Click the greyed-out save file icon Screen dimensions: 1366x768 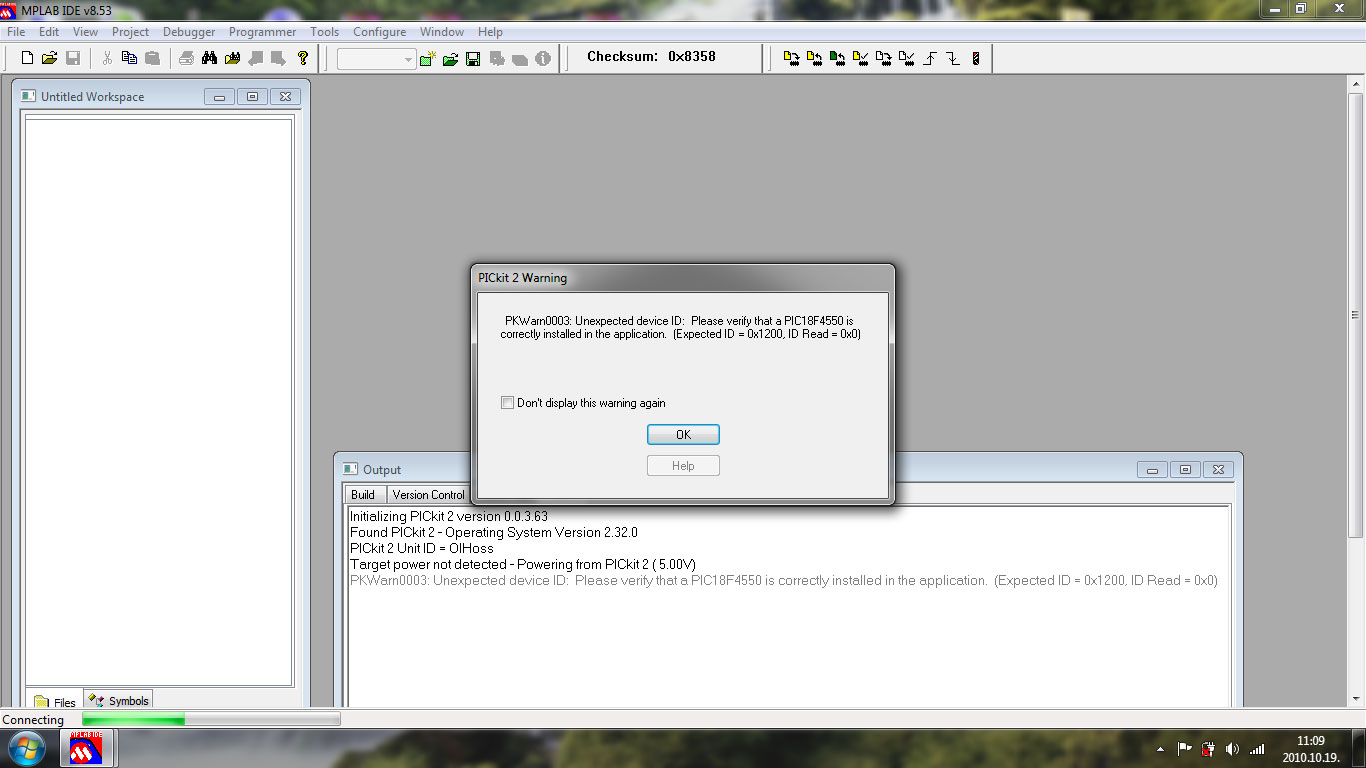click(72, 58)
